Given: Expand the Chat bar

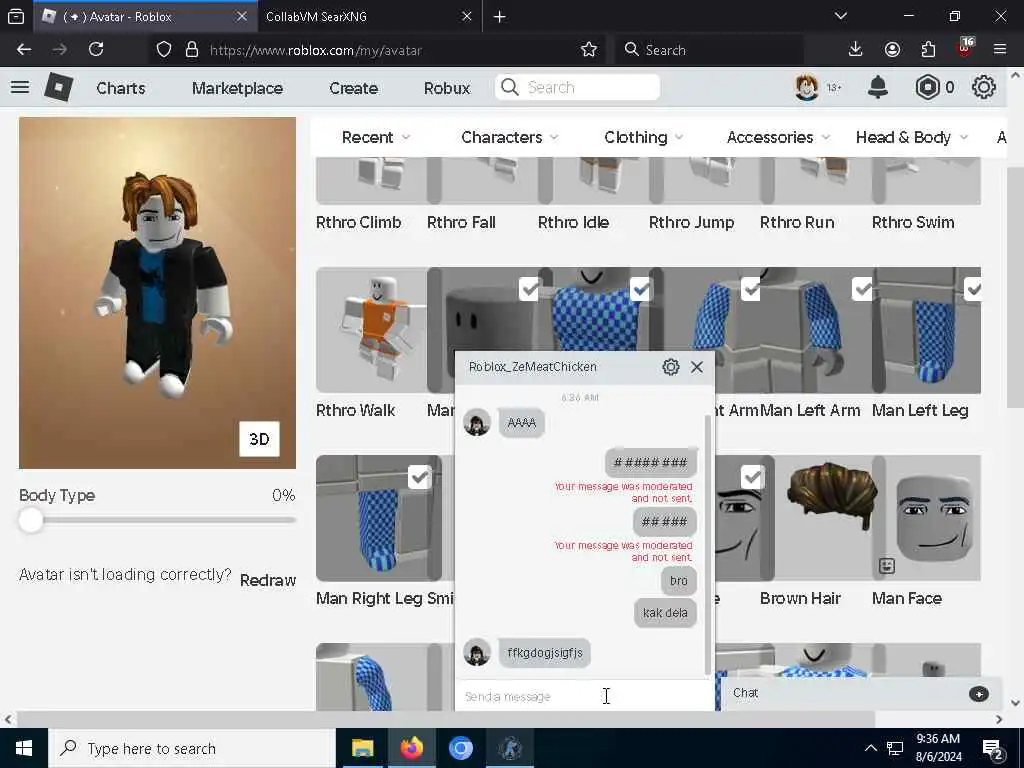Looking at the screenshot, I should pos(860,694).
